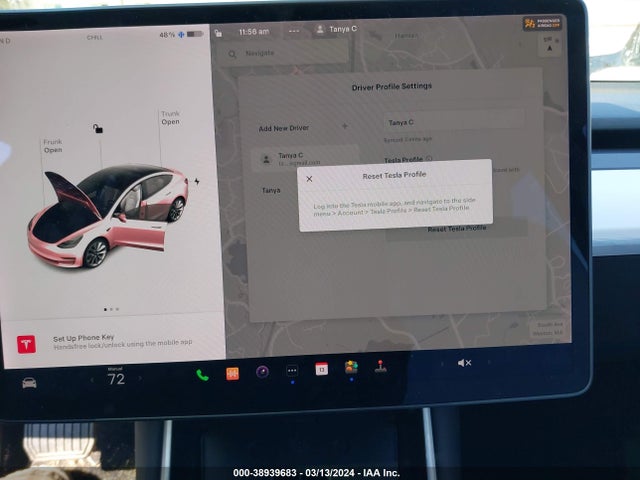Open the phone app in bottom bar
Viewport: 640px width, 480px height.
tap(202, 375)
